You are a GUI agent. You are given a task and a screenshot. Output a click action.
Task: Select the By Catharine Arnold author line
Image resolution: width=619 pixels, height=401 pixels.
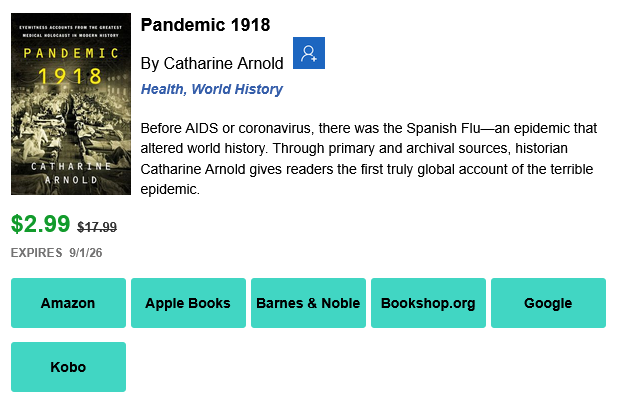click(x=212, y=63)
